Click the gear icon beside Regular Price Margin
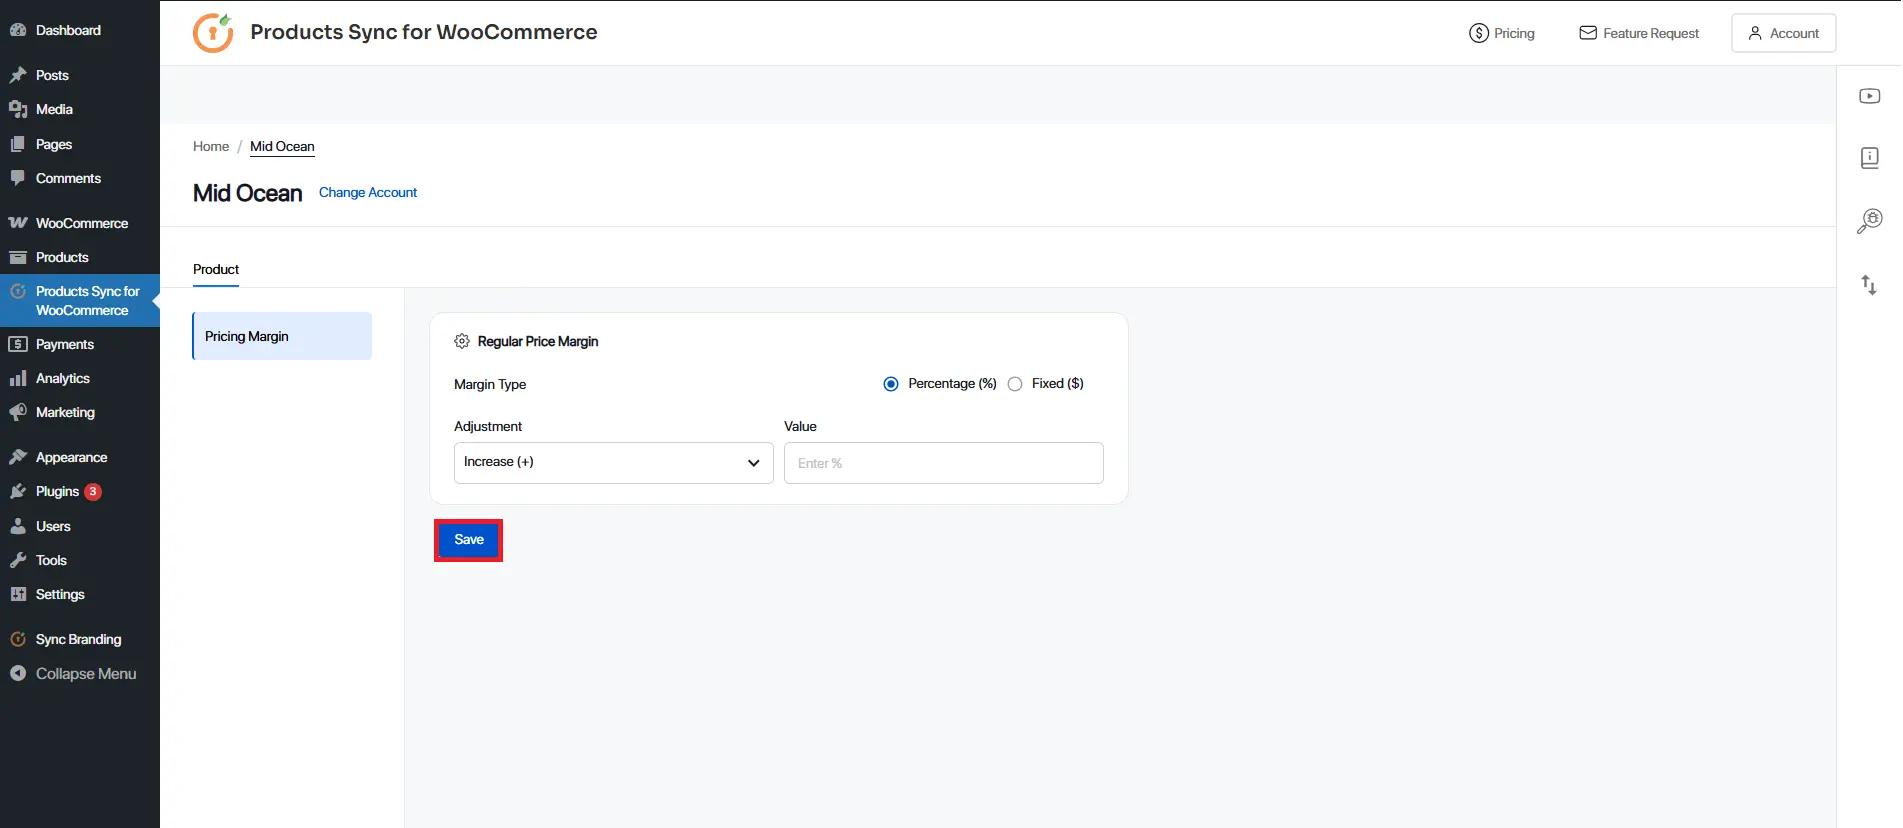Image resolution: width=1903 pixels, height=828 pixels. tap(462, 341)
